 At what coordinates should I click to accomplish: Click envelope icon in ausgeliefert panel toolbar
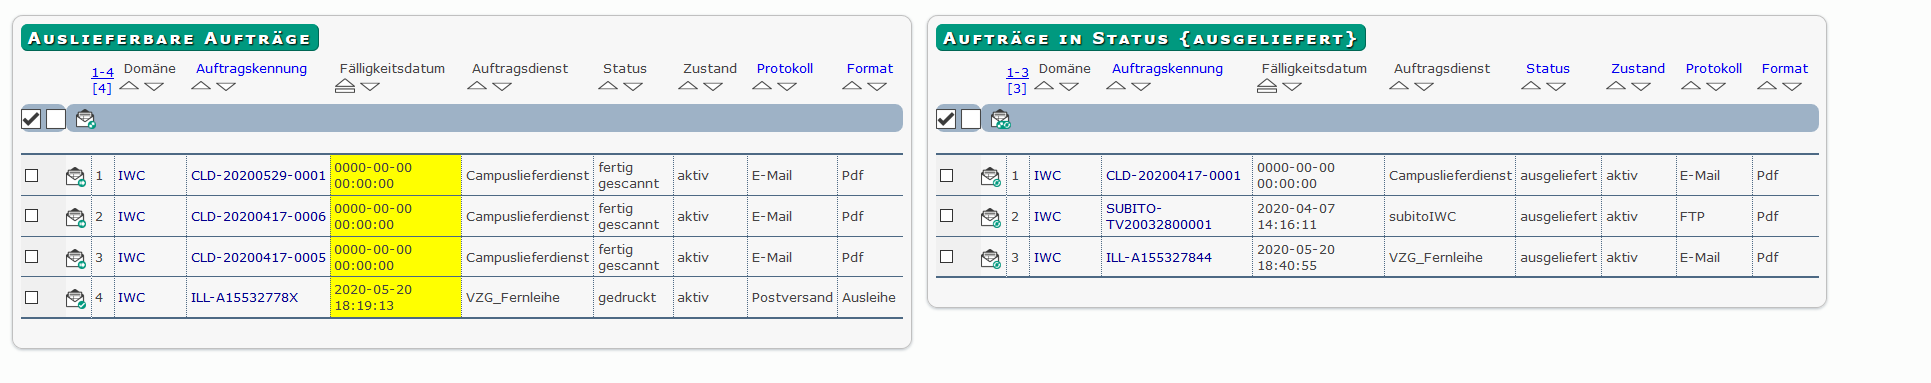pyautogui.click(x=1000, y=119)
